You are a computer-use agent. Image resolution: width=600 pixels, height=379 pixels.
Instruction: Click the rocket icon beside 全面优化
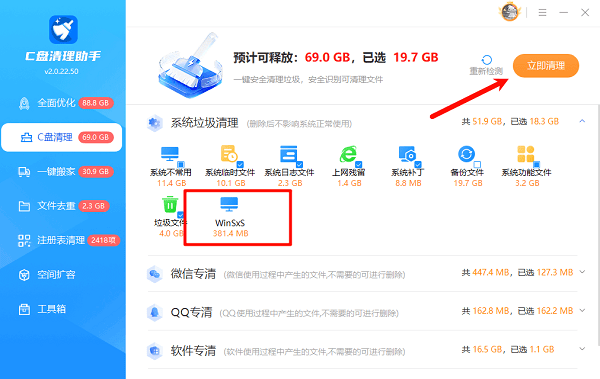click(x=24, y=103)
